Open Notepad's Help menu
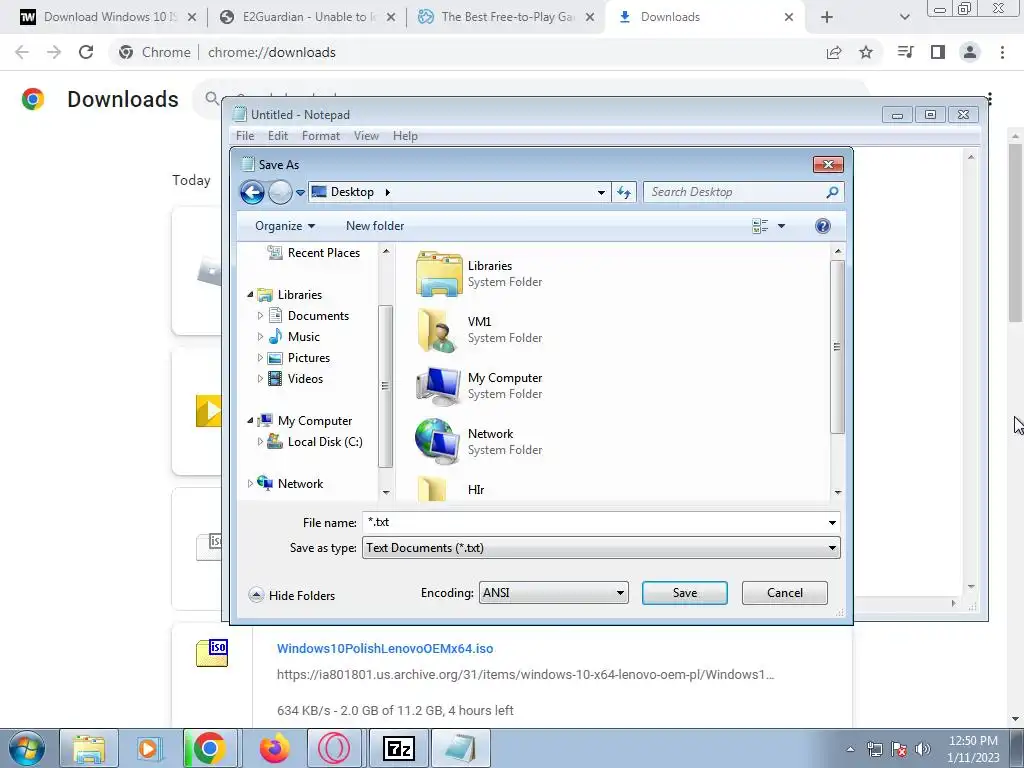1024x768 pixels. pyautogui.click(x=405, y=136)
